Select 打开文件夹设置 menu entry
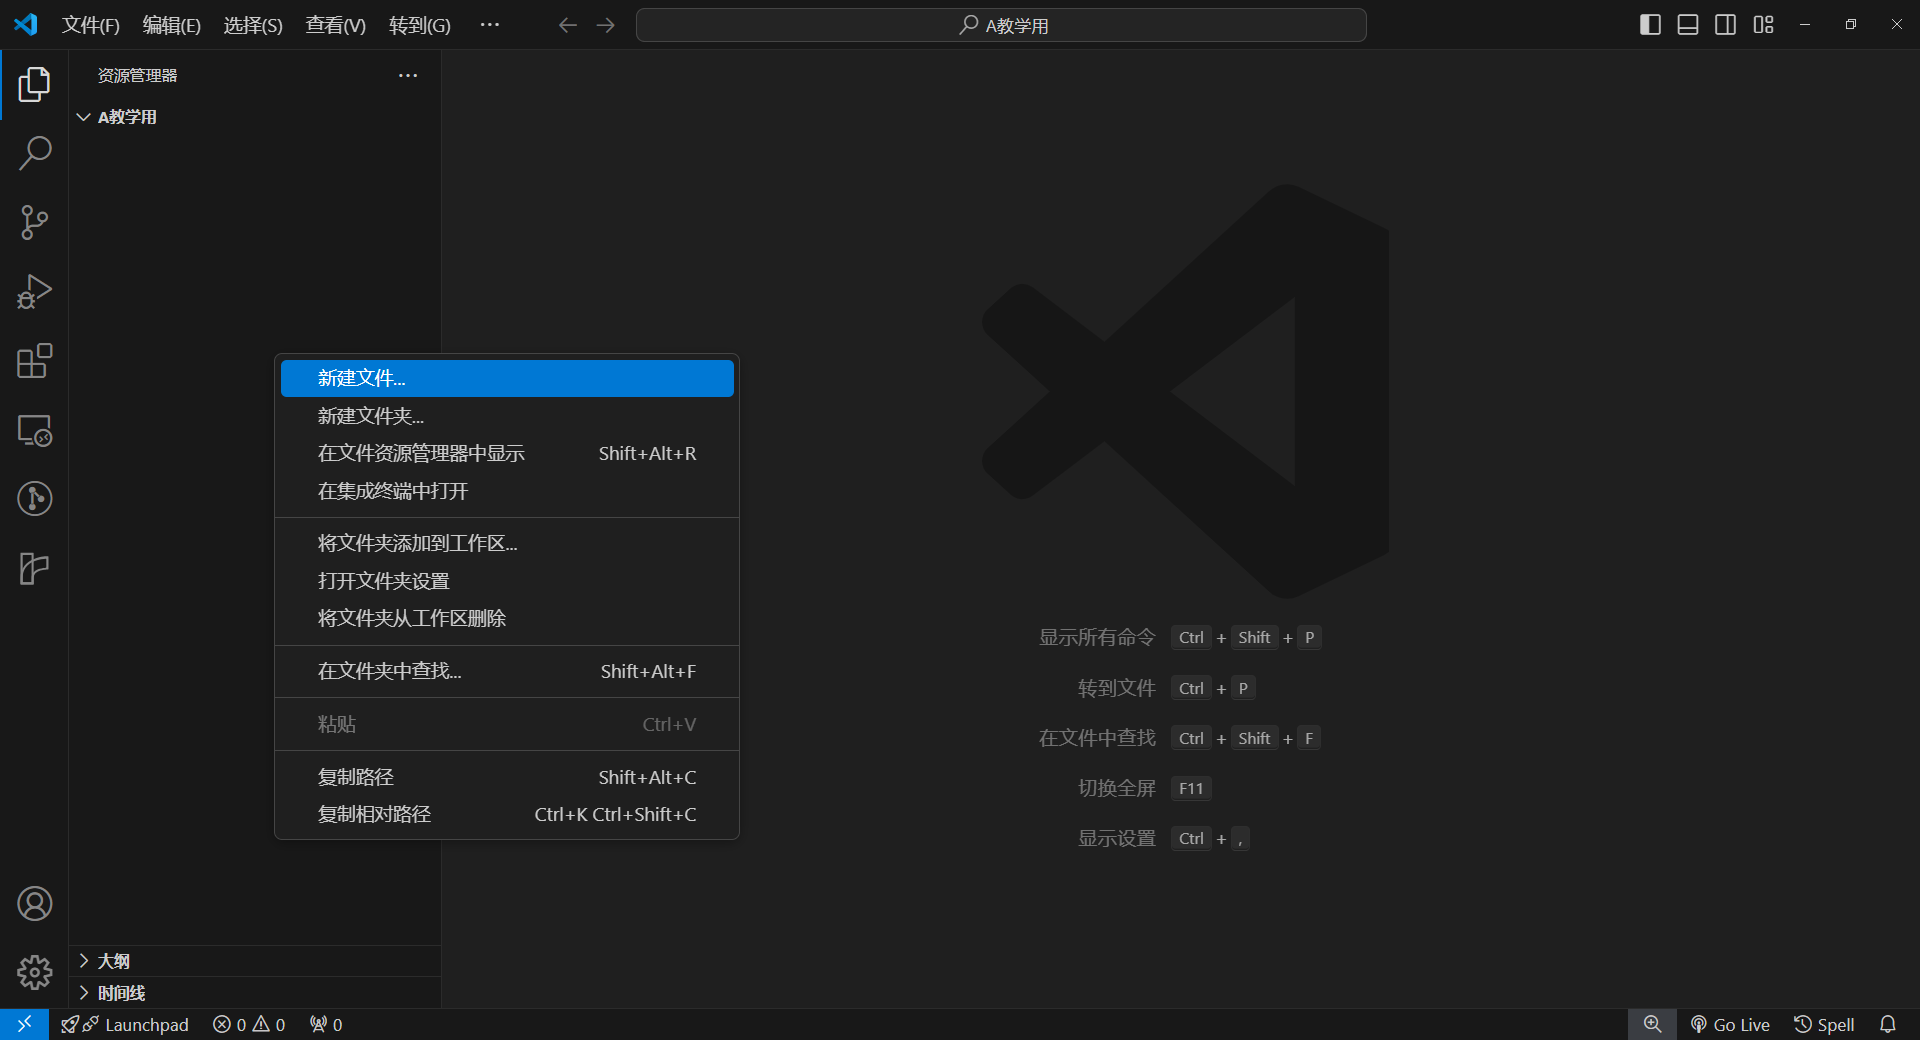Screen dimensions: 1920x1040 point(507,581)
